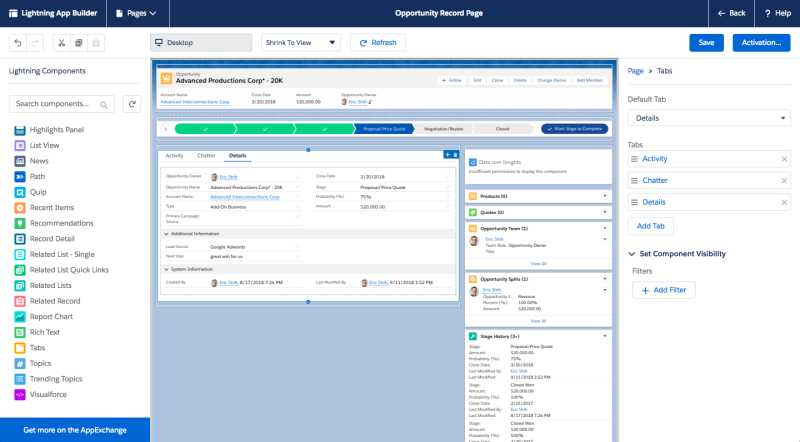The width and height of the screenshot is (800, 442).
Task: Click the undo arrow icon
Action: tap(18, 43)
